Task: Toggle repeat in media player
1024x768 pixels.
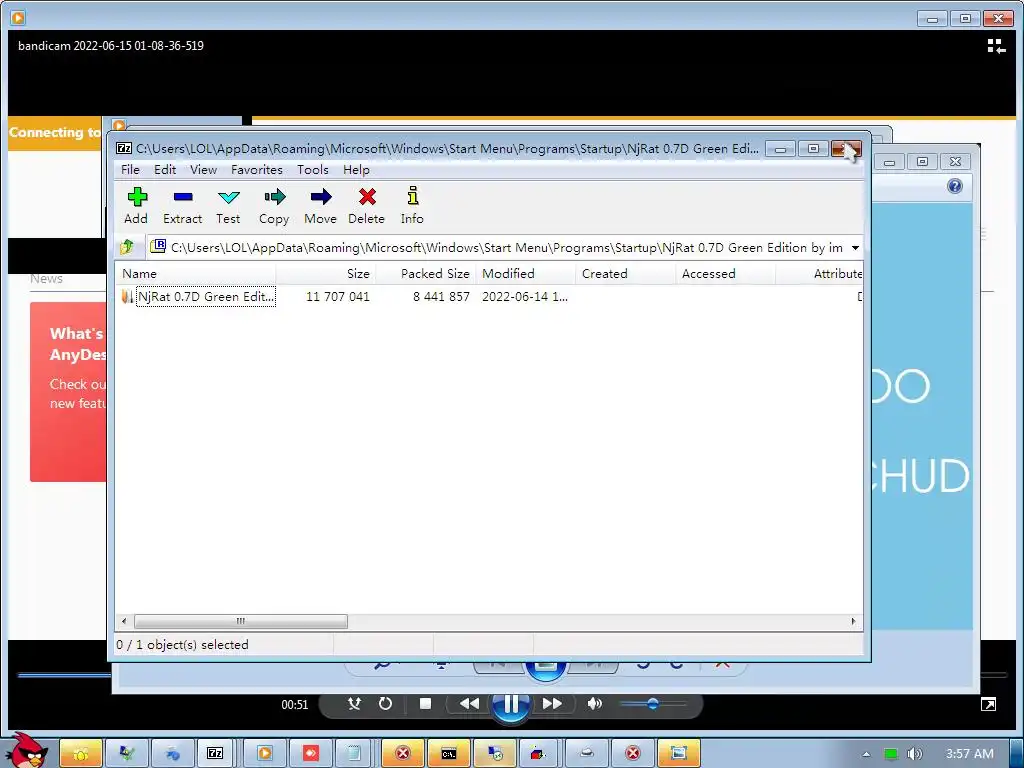Action: [x=385, y=703]
